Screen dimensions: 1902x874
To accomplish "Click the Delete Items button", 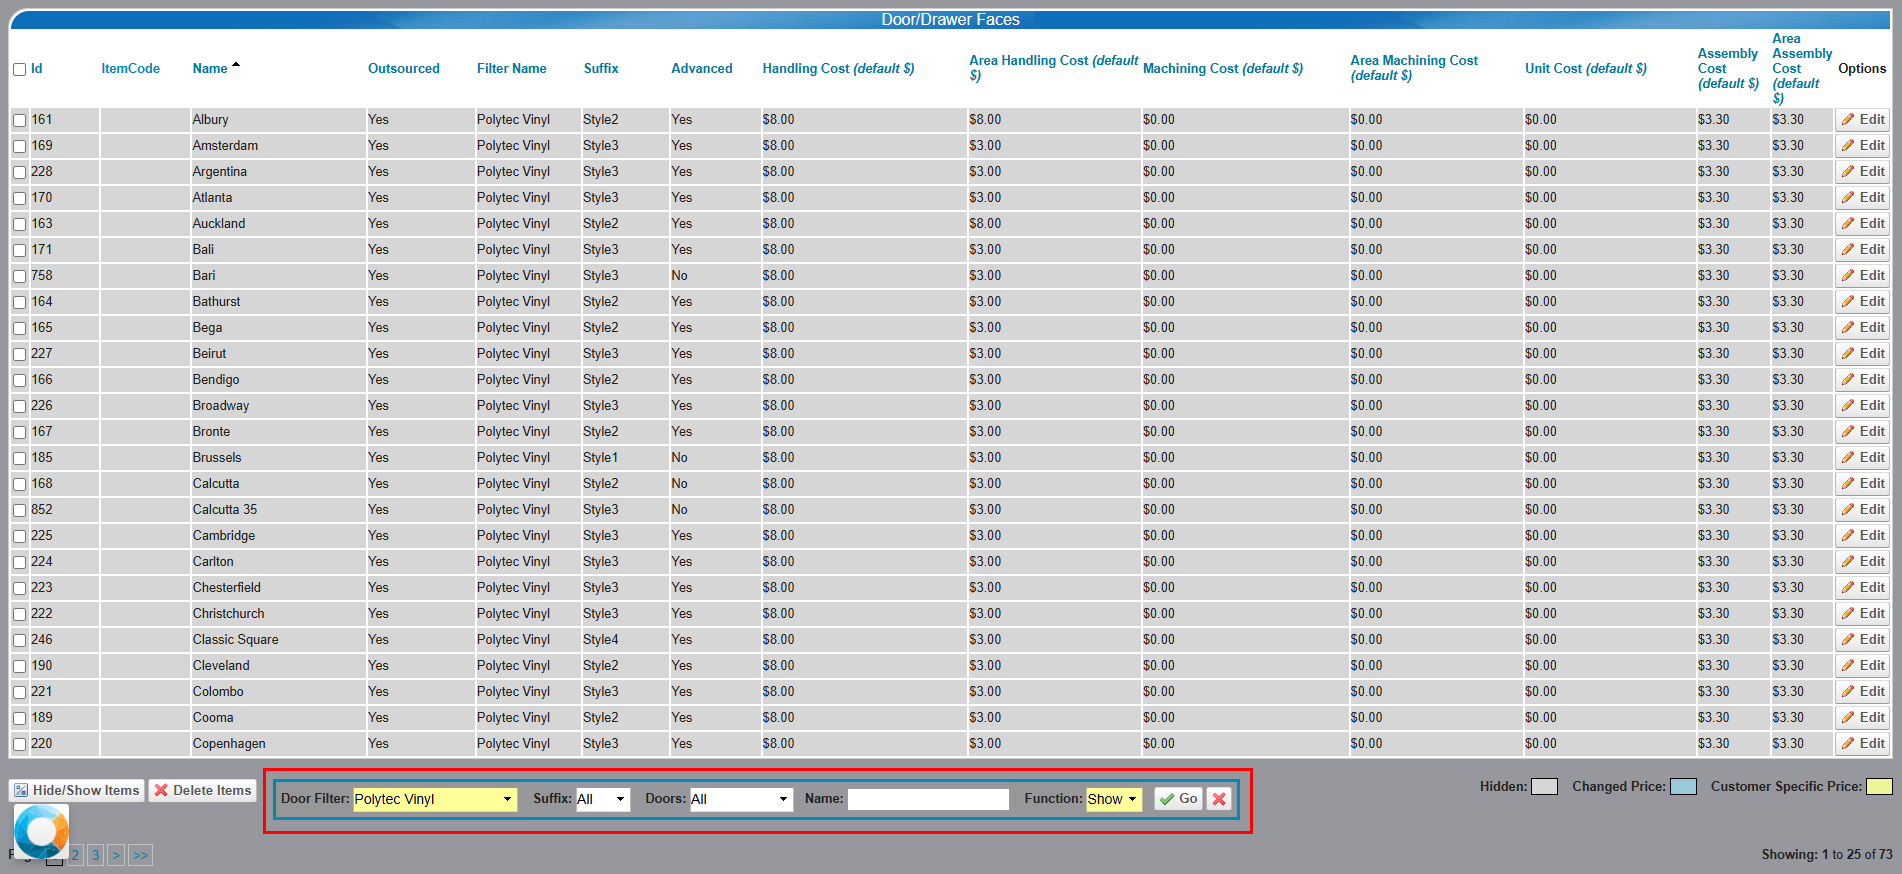I will pos(203,790).
